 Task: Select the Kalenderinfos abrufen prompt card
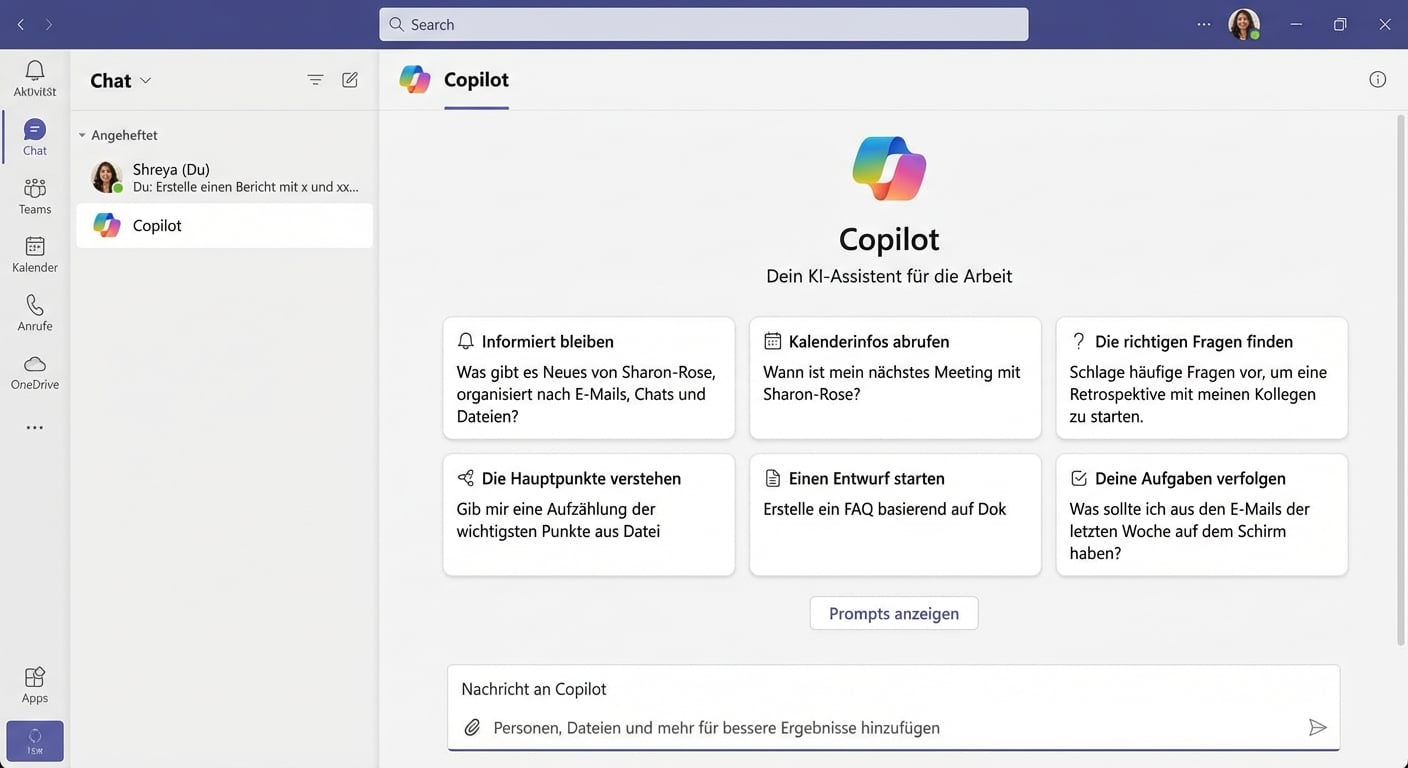(x=894, y=377)
